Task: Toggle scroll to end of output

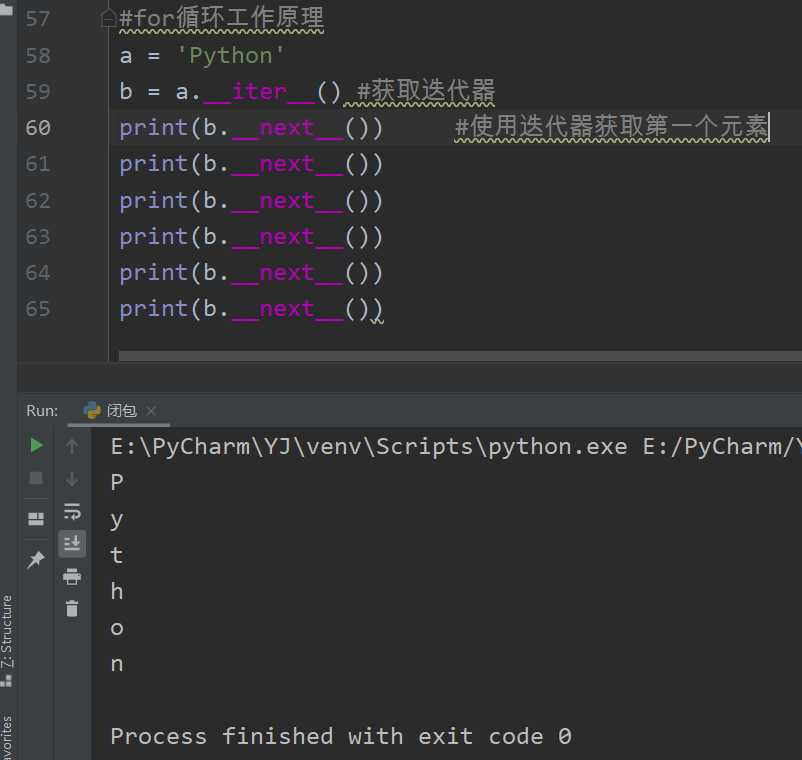Action: point(72,543)
